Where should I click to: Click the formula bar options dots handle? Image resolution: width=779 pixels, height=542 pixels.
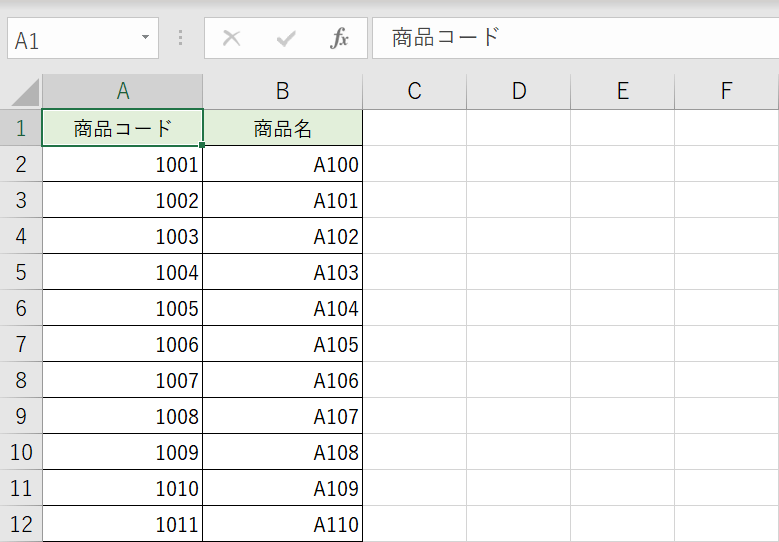click(x=180, y=38)
